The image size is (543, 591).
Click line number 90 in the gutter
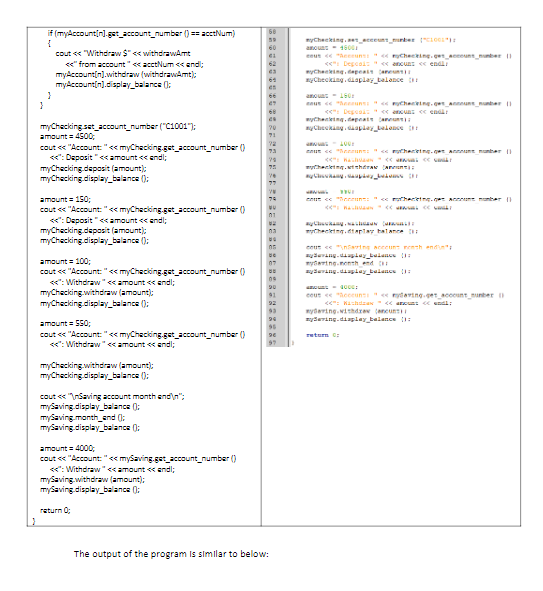coord(272,287)
